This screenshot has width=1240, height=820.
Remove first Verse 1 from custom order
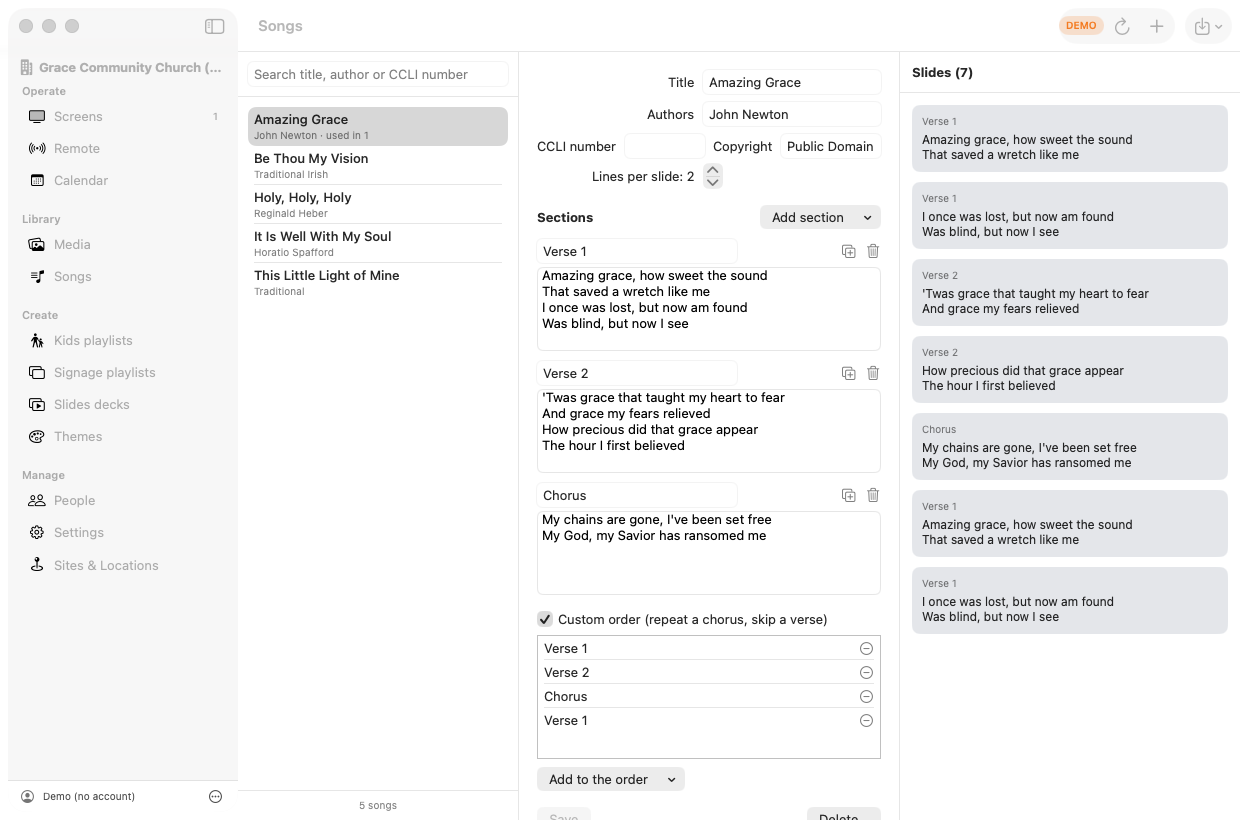[866, 648]
